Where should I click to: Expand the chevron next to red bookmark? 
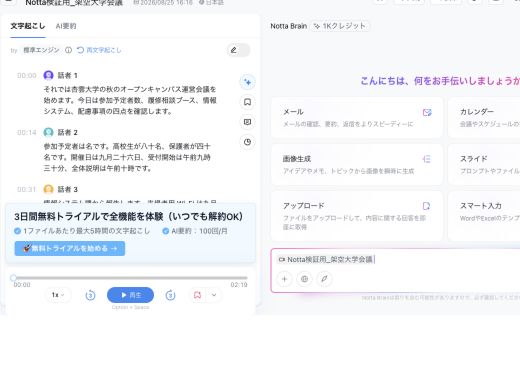[214, 295]
